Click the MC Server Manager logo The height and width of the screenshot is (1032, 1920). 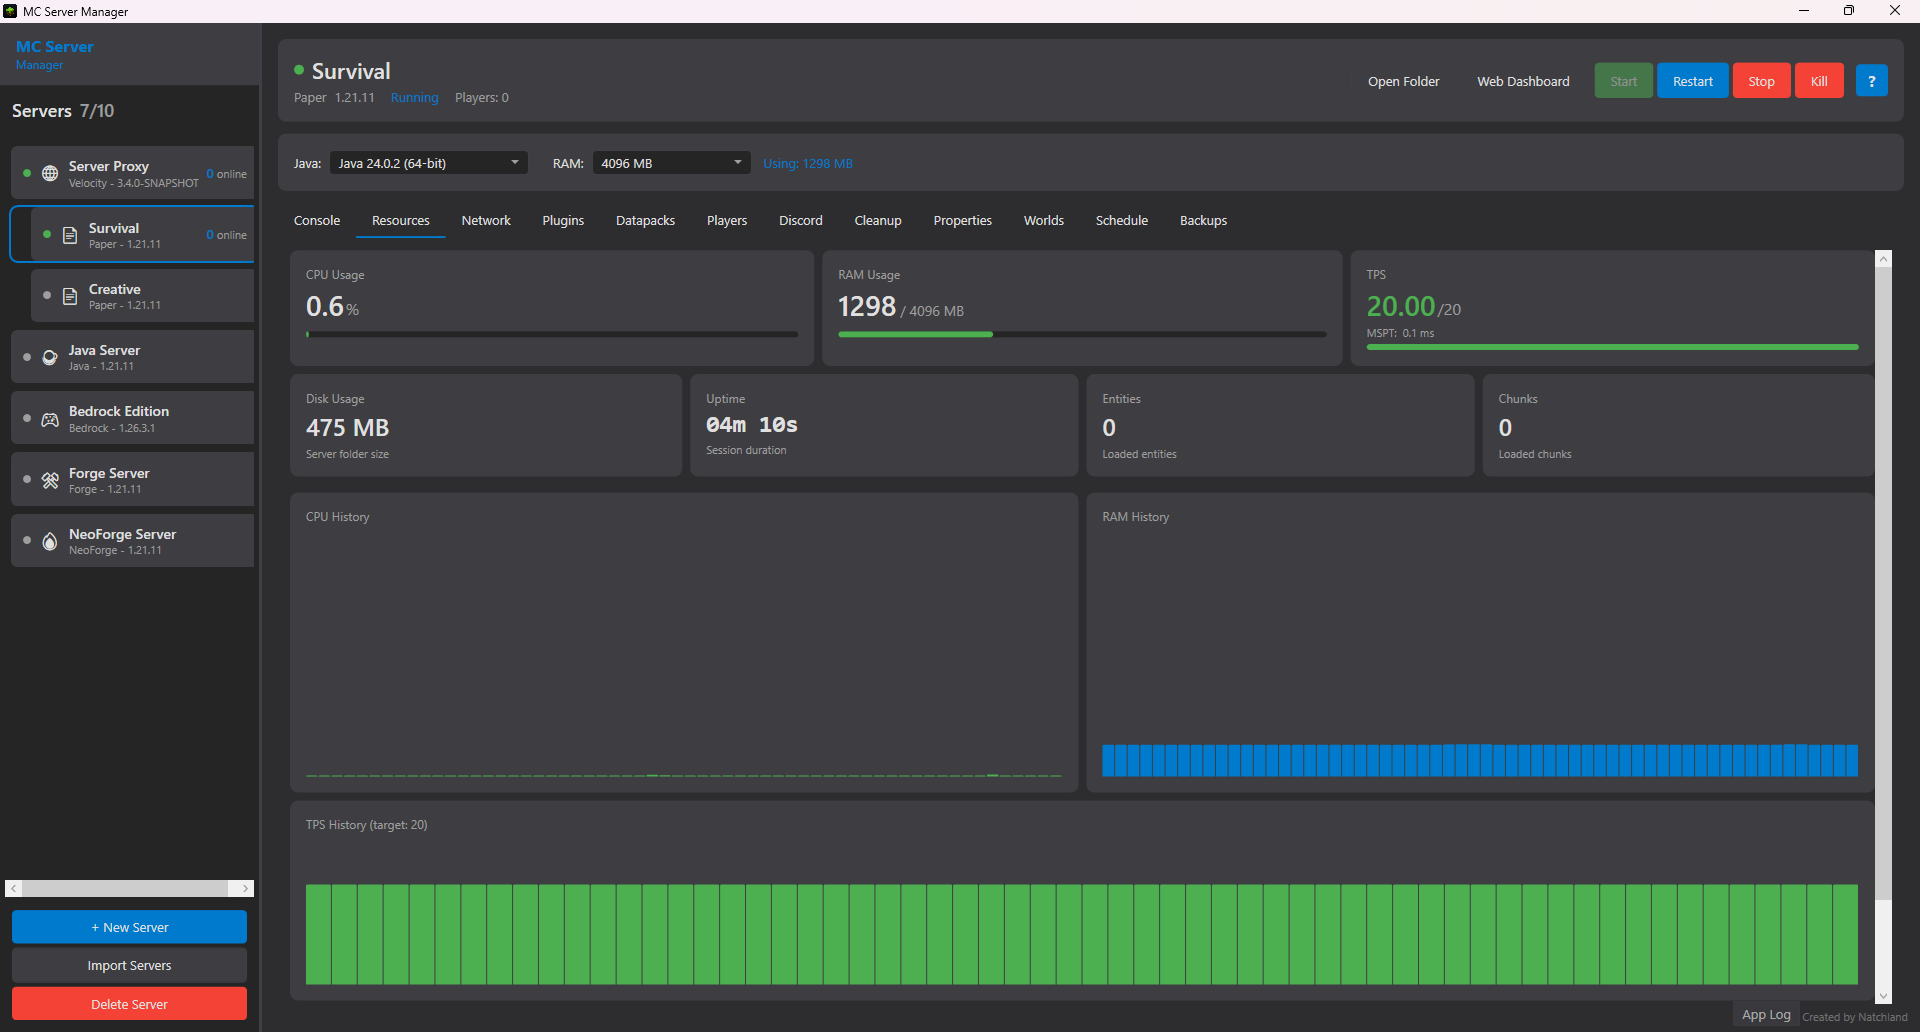[x=55, y=54]
